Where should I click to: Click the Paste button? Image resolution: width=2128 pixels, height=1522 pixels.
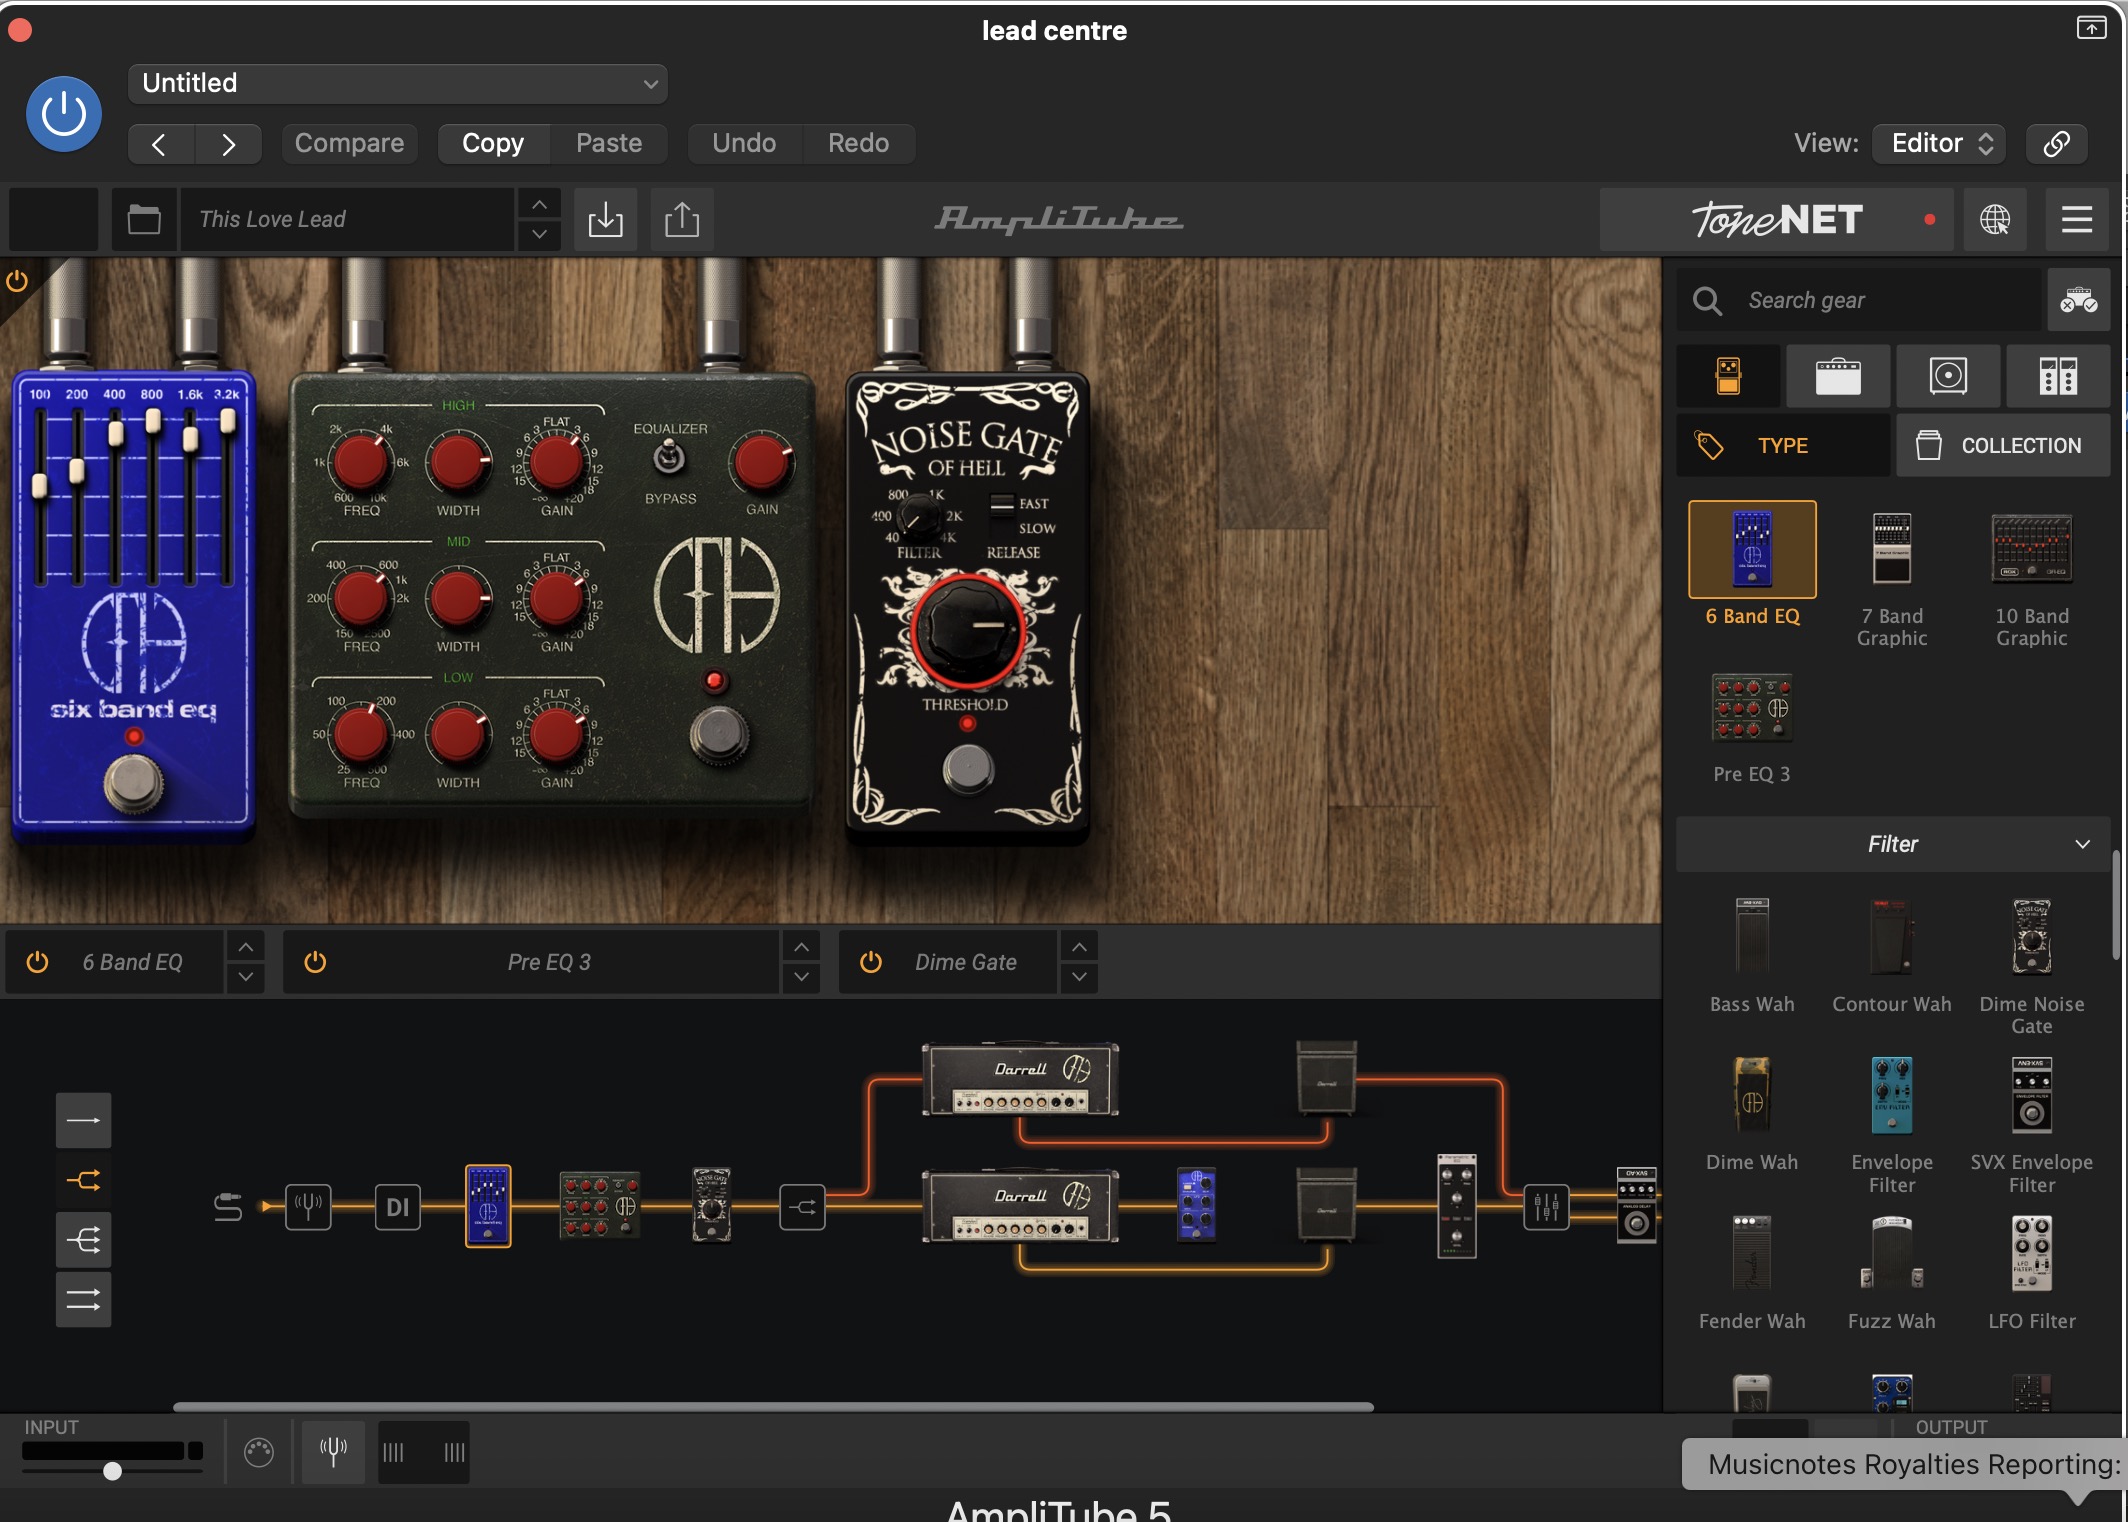pyautogui.click(x=609, y=144)
